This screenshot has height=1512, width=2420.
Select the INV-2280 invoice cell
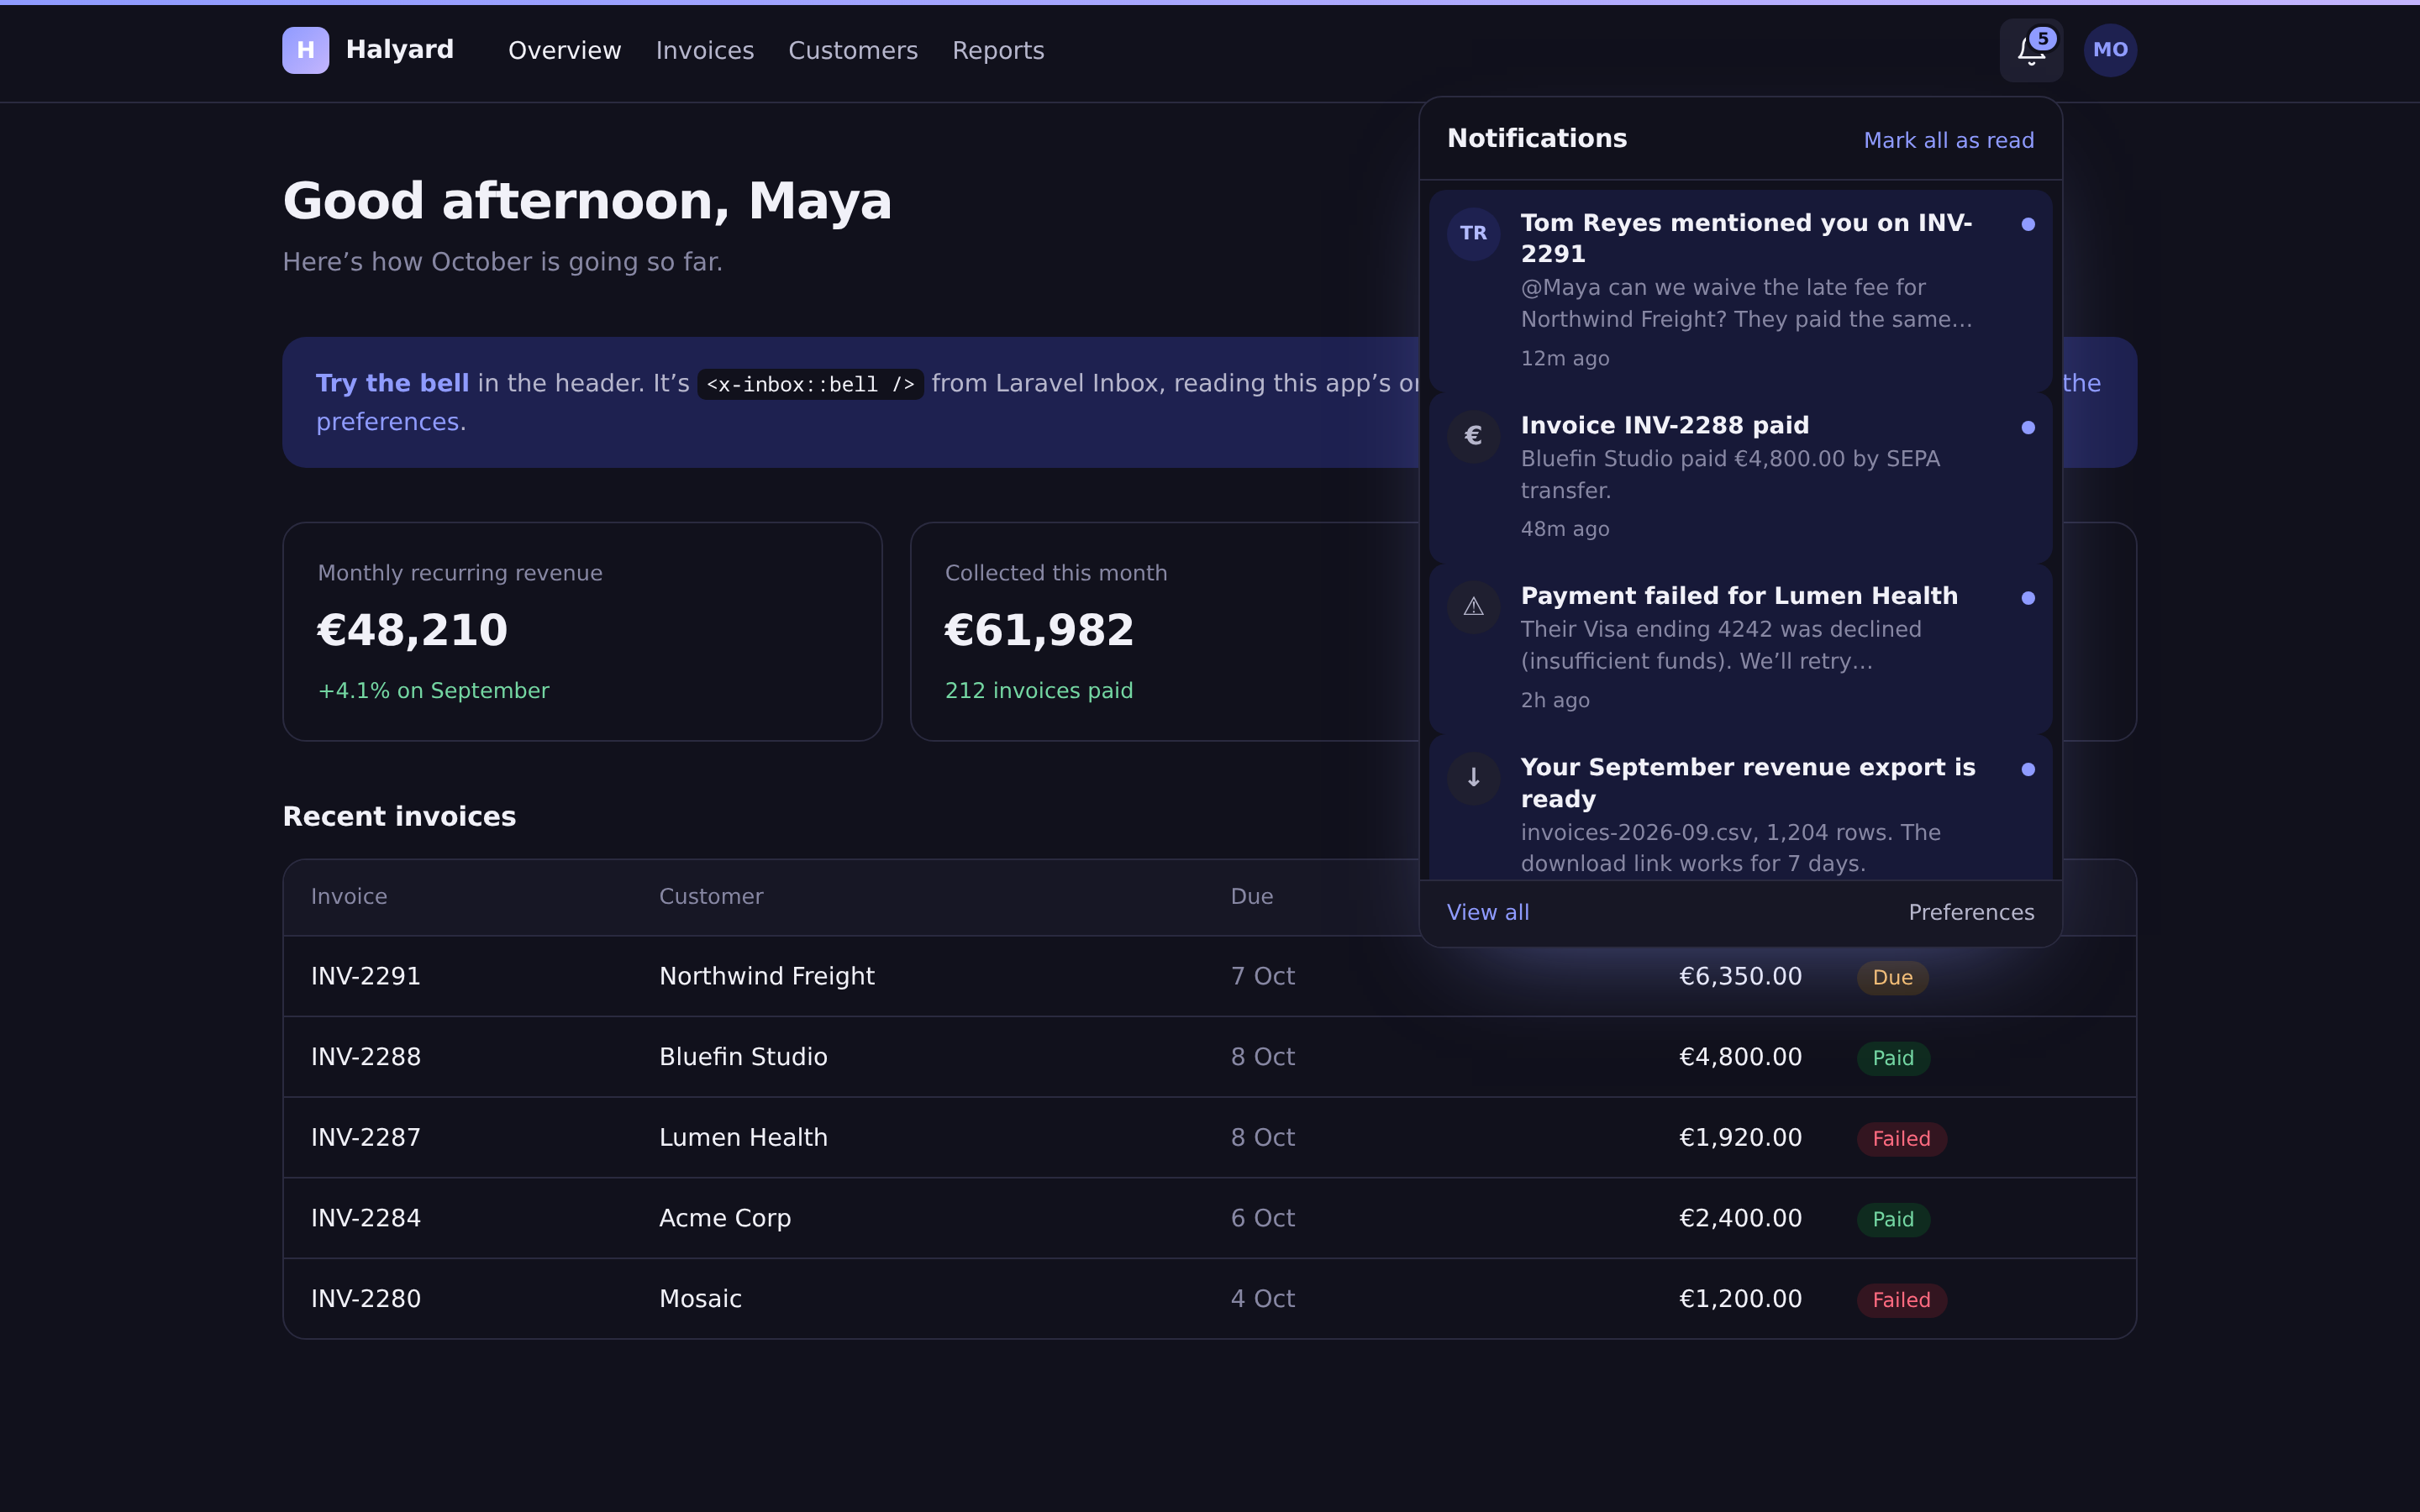click(366, 1299)
